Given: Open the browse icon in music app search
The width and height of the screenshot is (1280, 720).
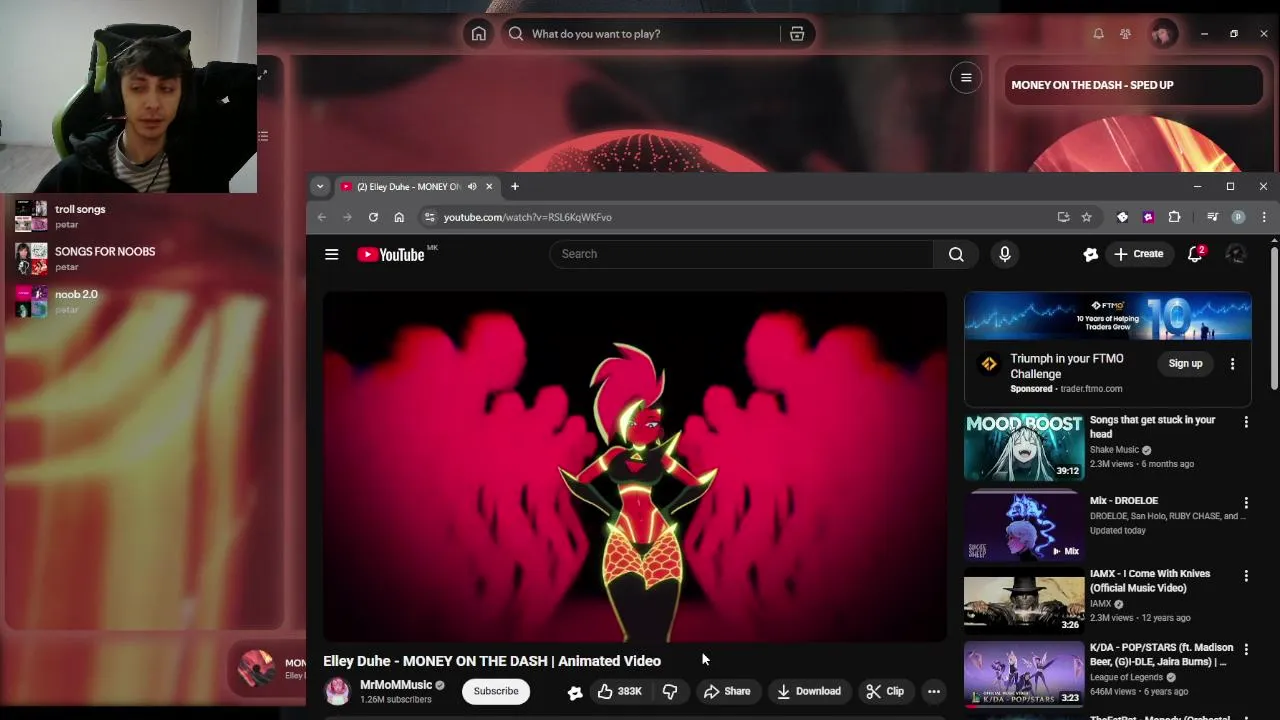Looking at the screenshot, I should coord(797,34).
